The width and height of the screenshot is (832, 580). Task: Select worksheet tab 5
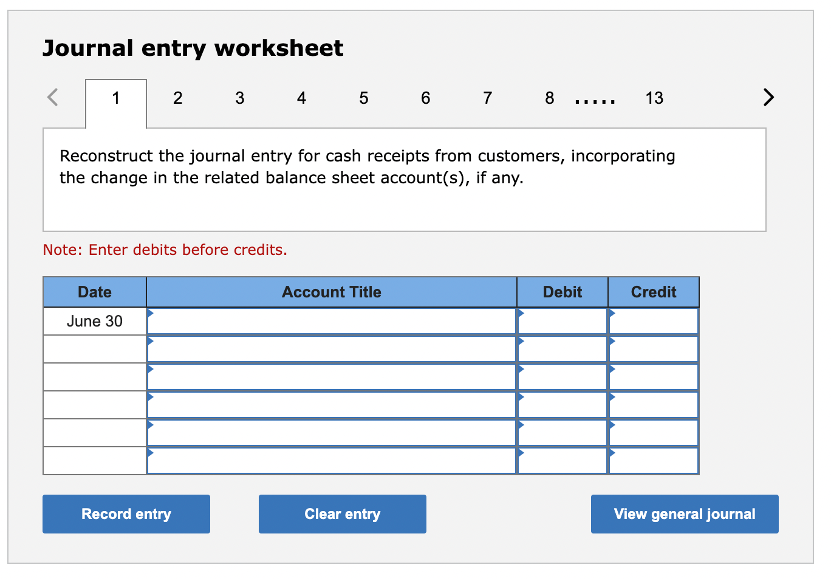[363, 98]
